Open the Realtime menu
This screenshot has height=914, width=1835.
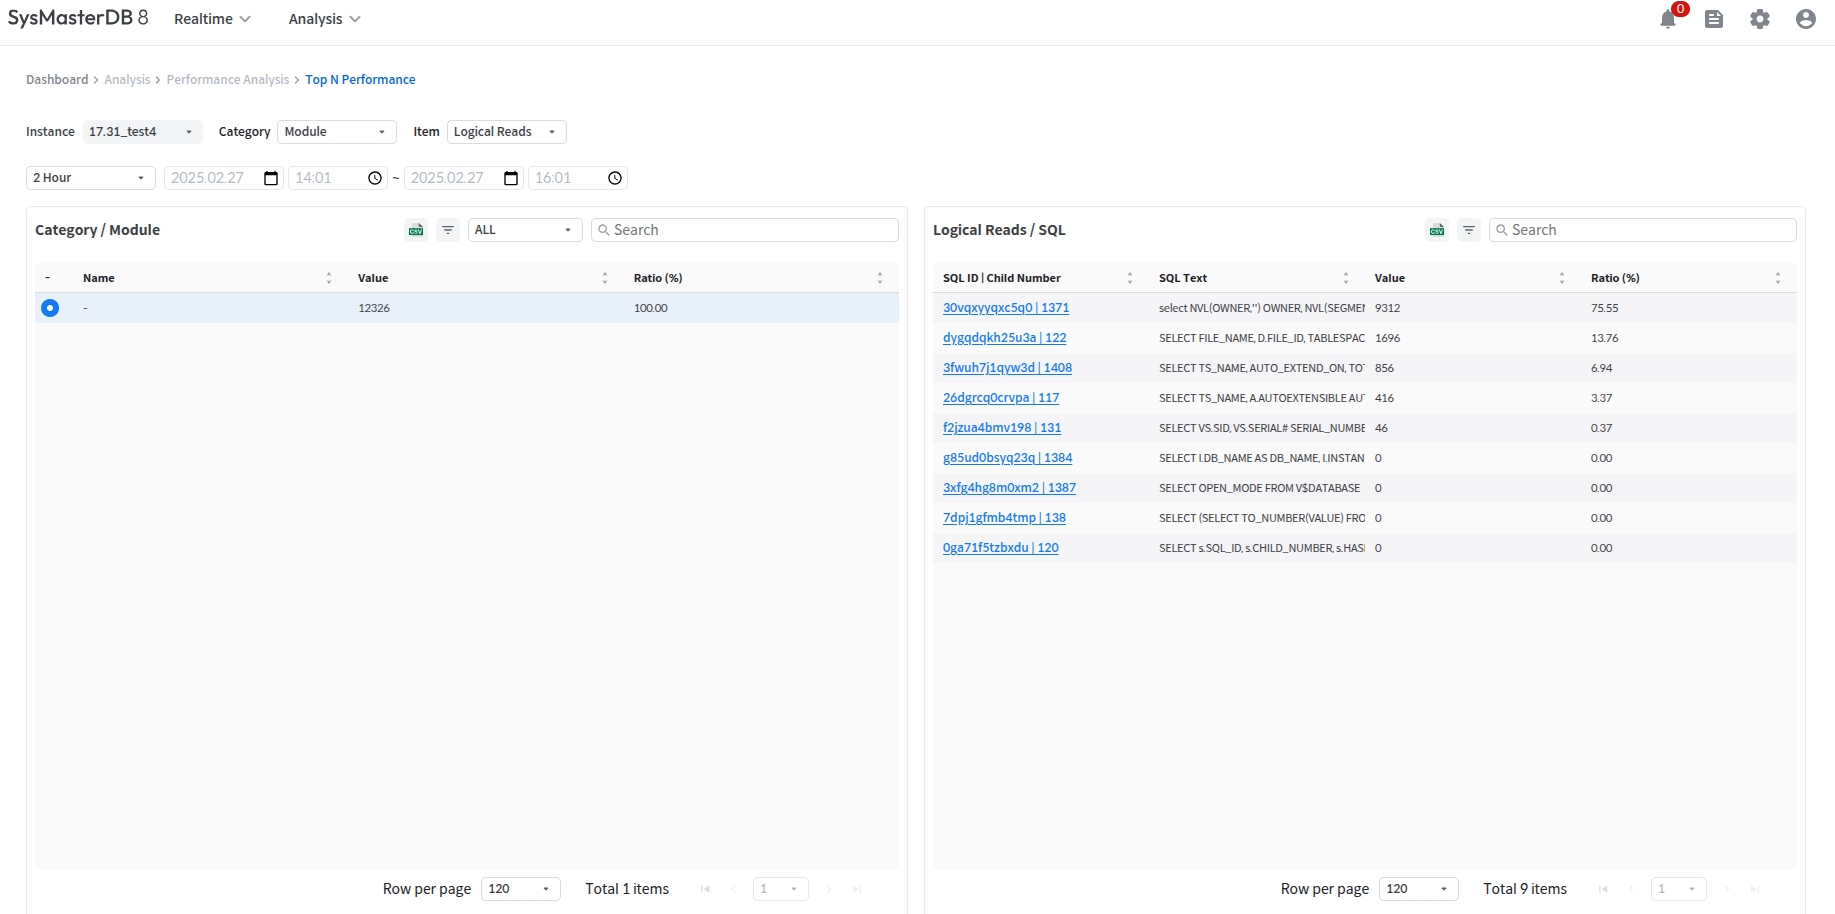212,19
